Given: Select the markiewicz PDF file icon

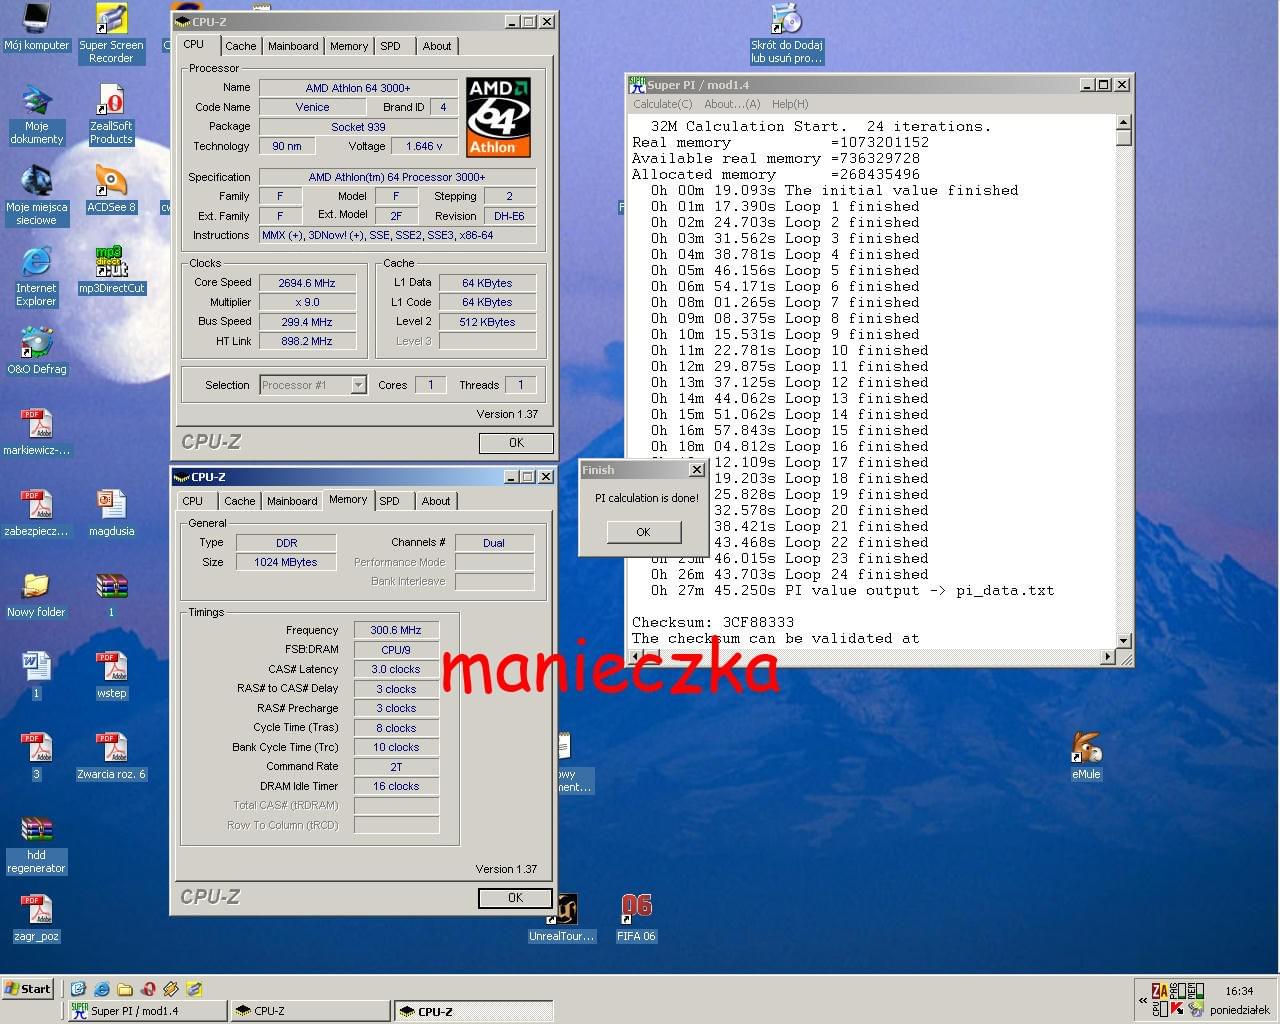Looking at the screenshot, I should [x=37, y=433].
